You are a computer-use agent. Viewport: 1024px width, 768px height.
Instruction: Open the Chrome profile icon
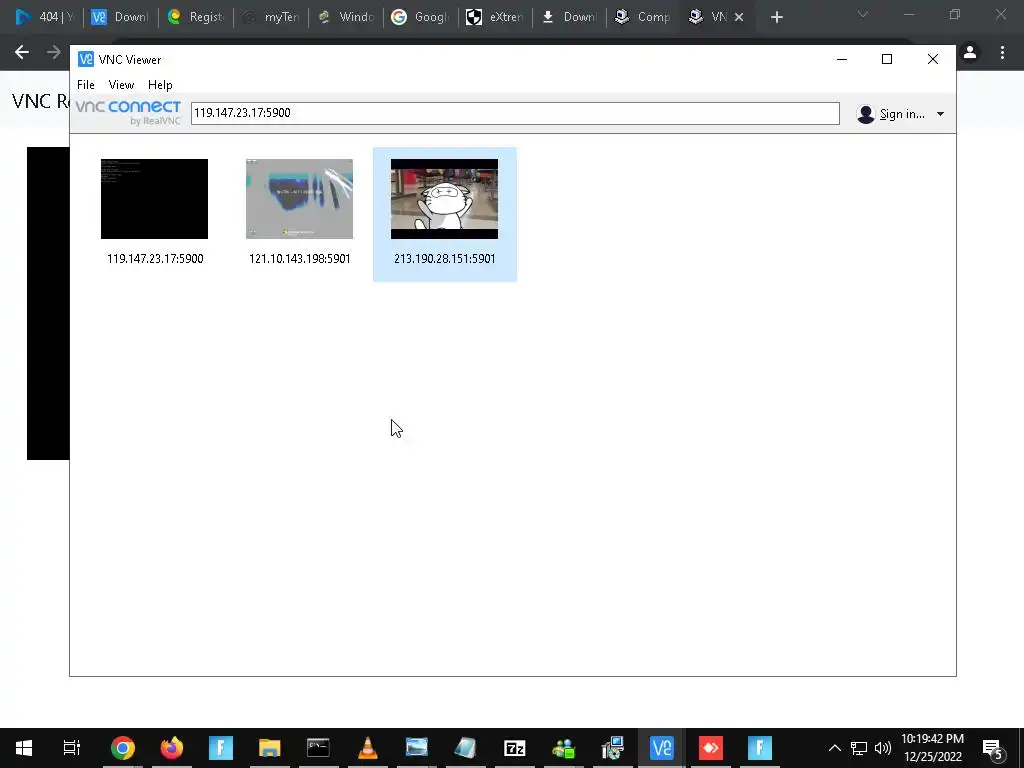tap(970, 52)
